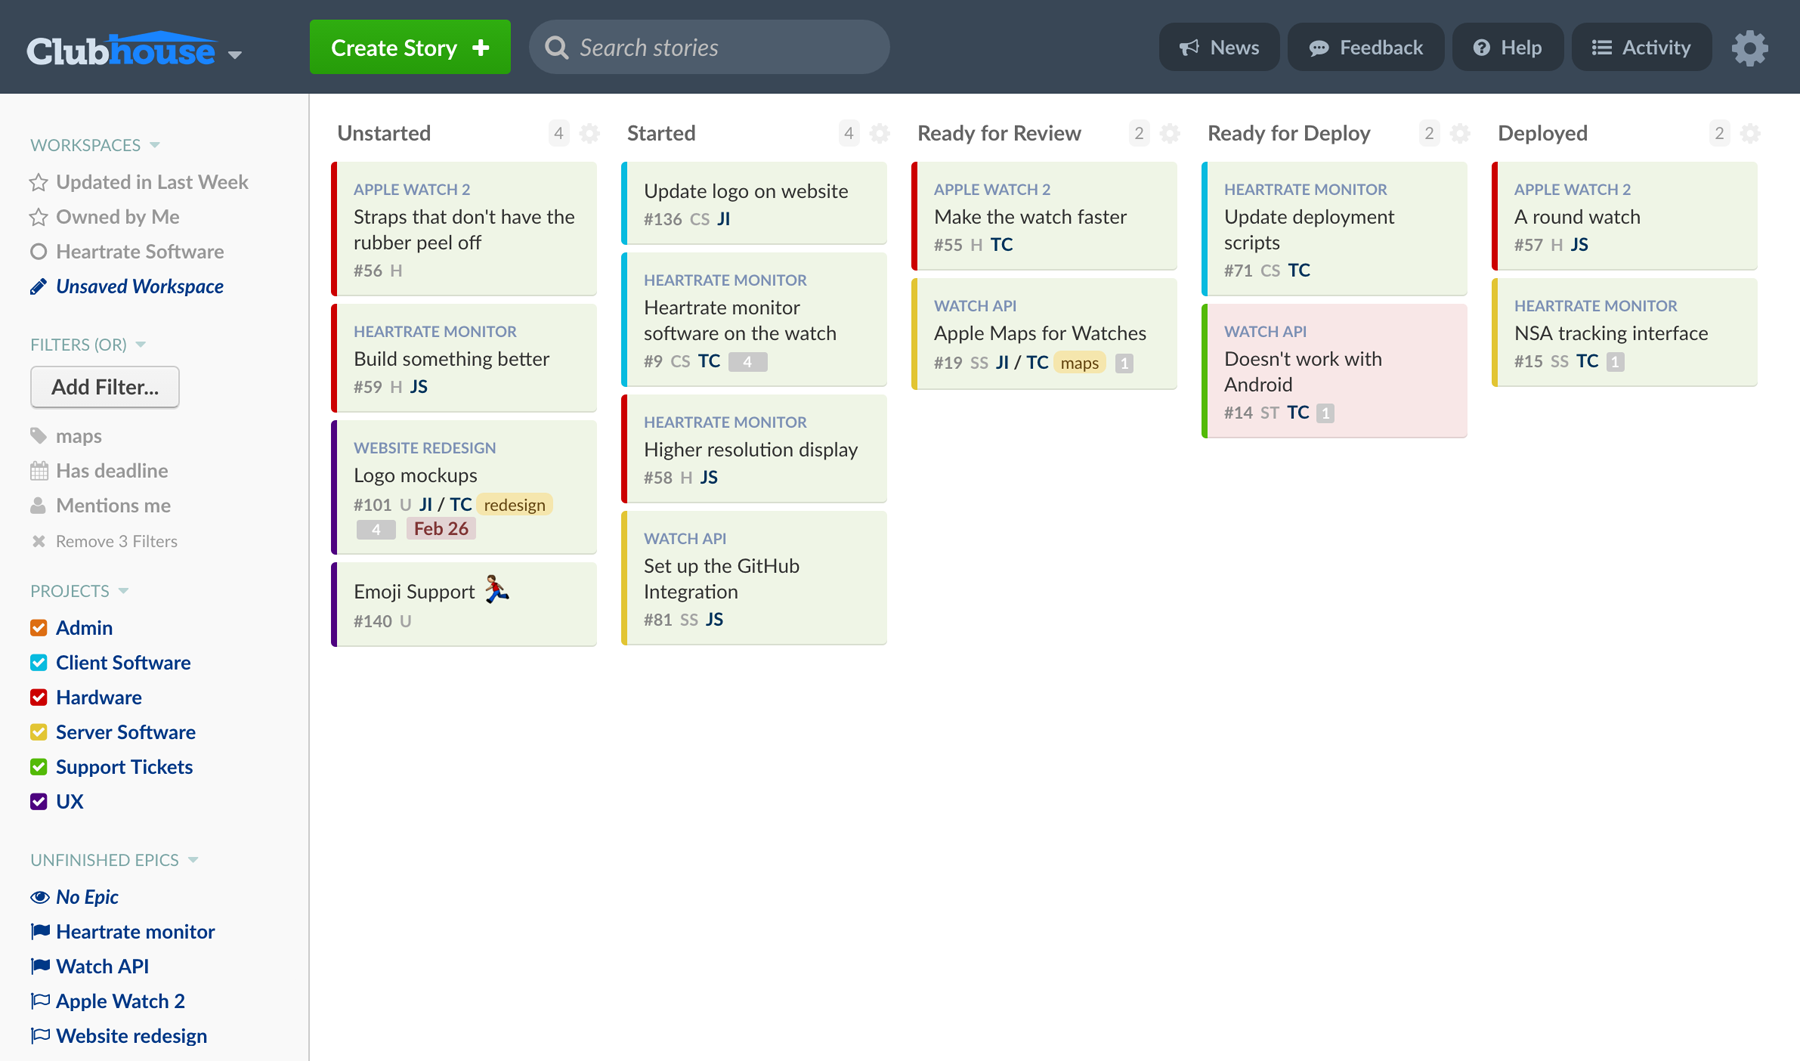Open the Activity feed
Viewport: 1800px width, 1061px height.
pyautogui.click(x=1641, y=47)
